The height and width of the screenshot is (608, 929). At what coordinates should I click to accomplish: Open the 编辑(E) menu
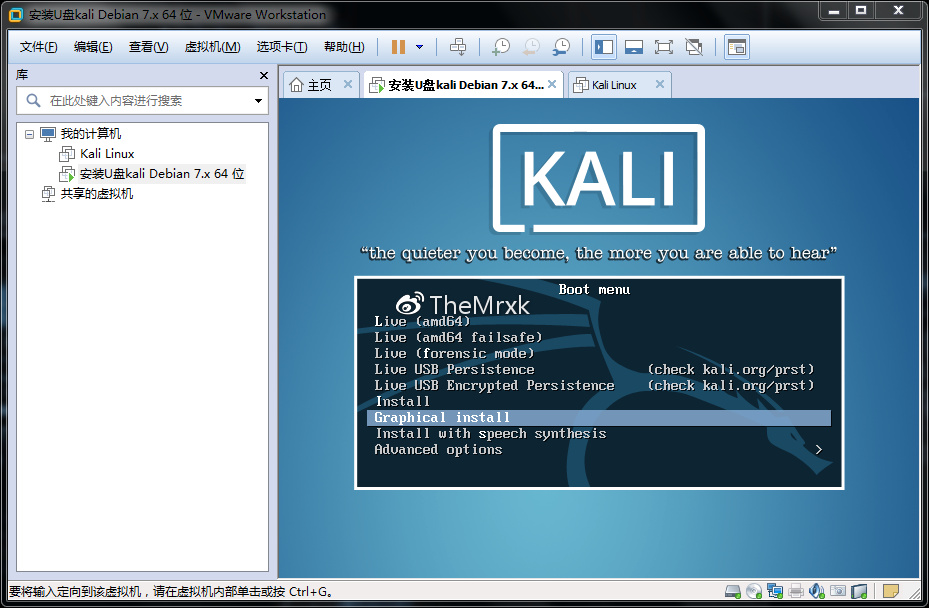93,47
